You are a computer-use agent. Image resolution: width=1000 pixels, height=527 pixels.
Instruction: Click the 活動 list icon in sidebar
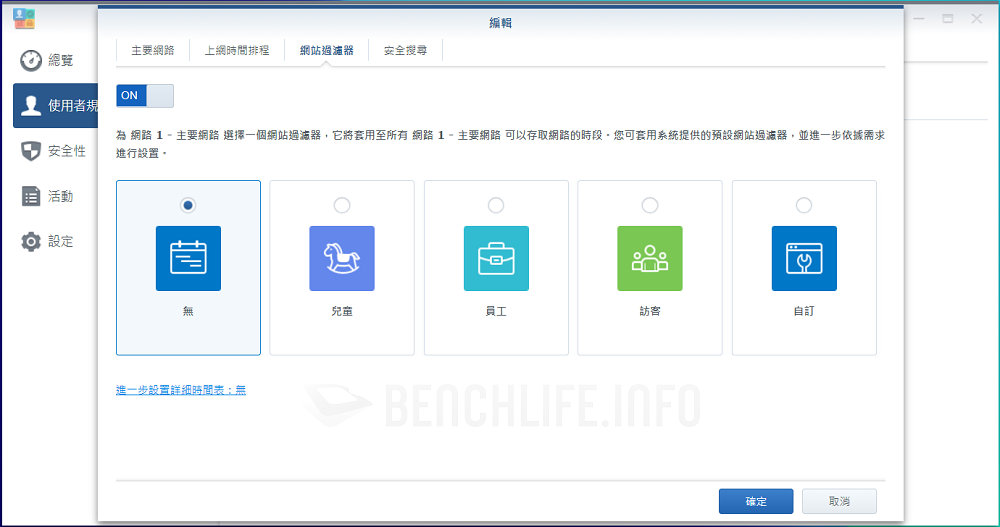point(31,197)
